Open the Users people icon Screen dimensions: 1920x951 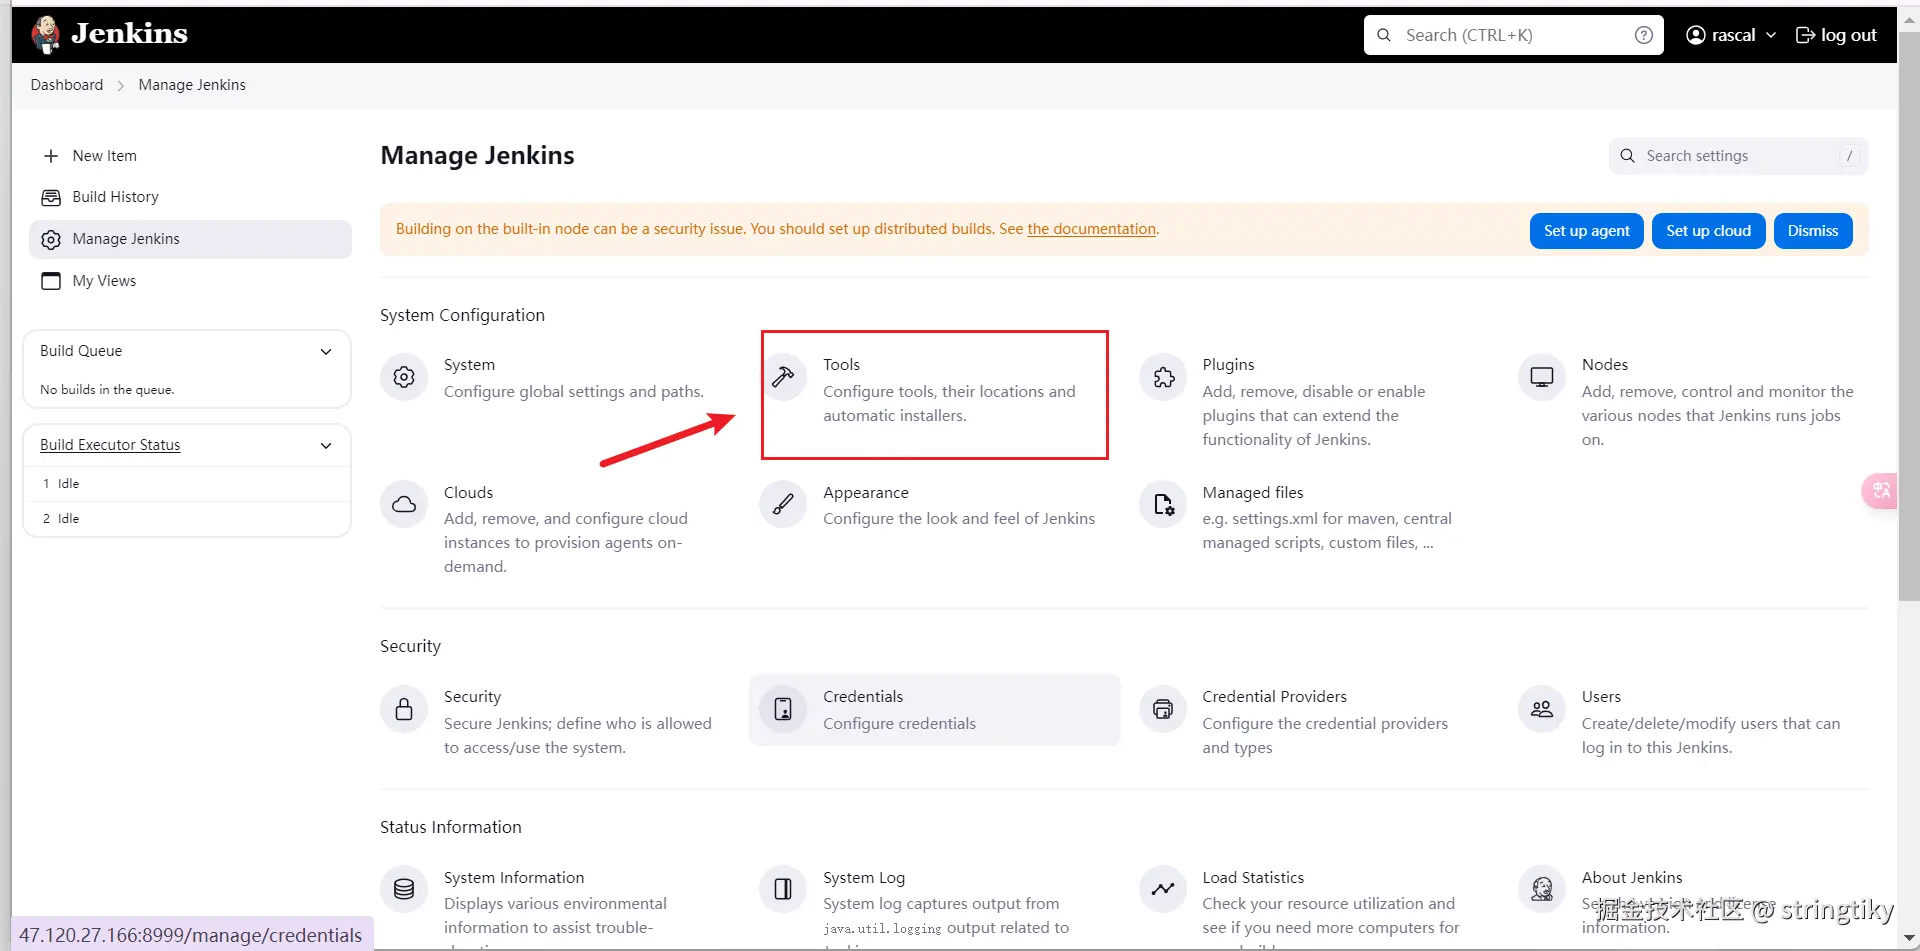(x=1542, y=709)
